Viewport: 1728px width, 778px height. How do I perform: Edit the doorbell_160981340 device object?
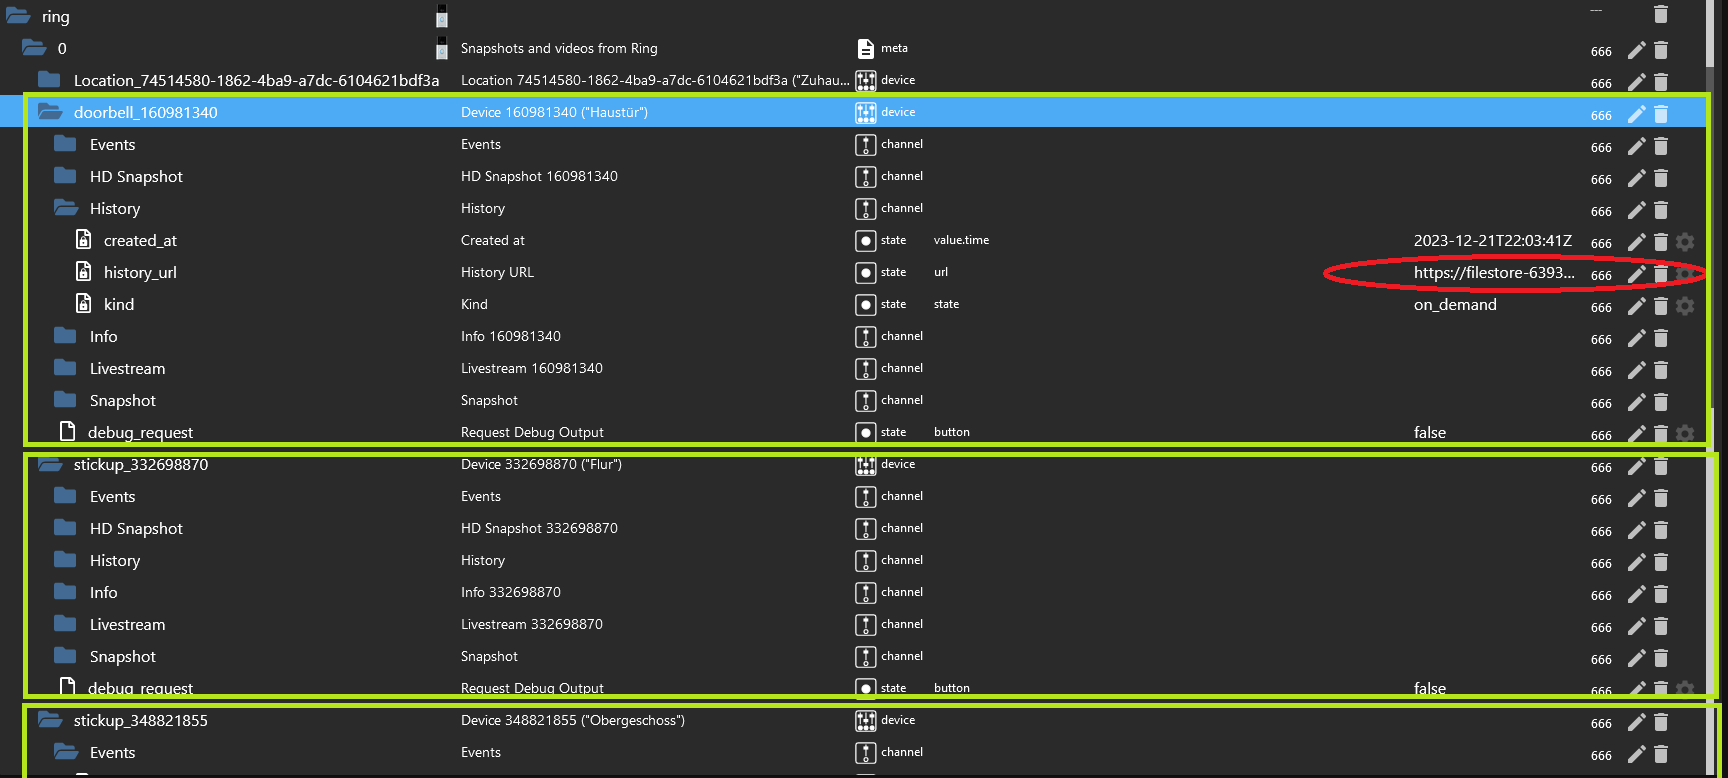[1636, 114]
